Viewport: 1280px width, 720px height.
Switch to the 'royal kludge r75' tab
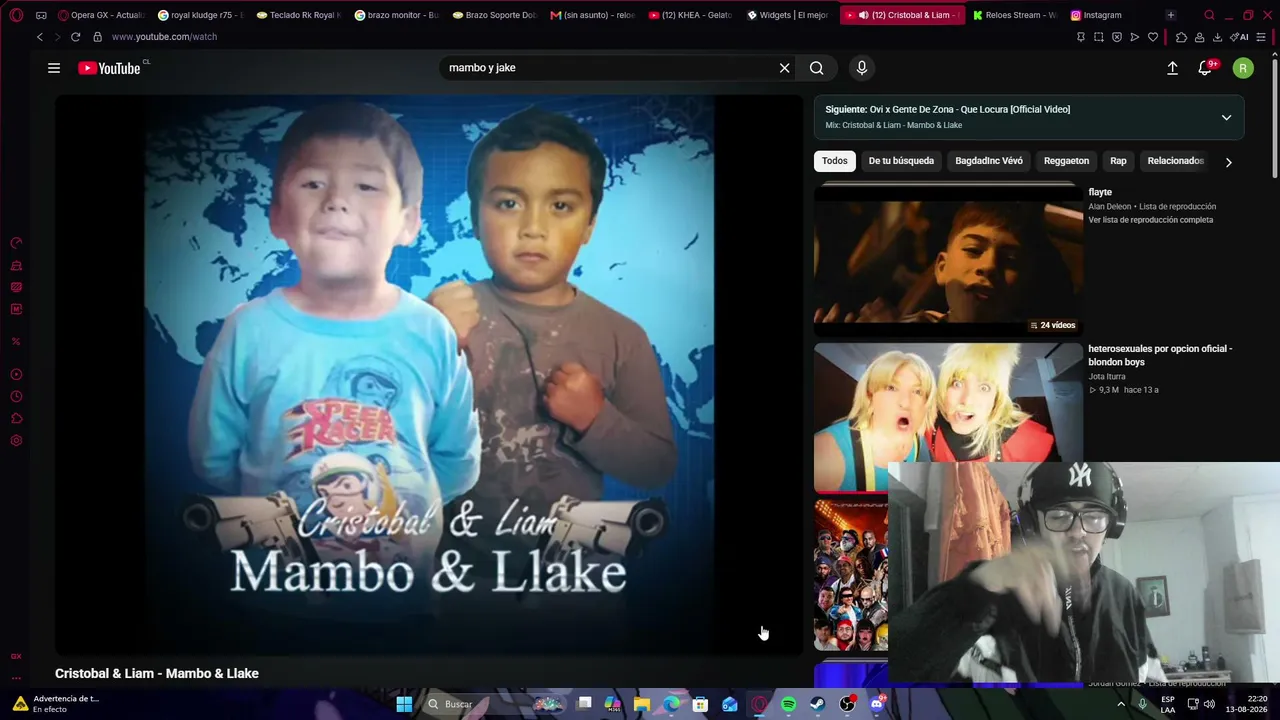click(x=200, y=15)
